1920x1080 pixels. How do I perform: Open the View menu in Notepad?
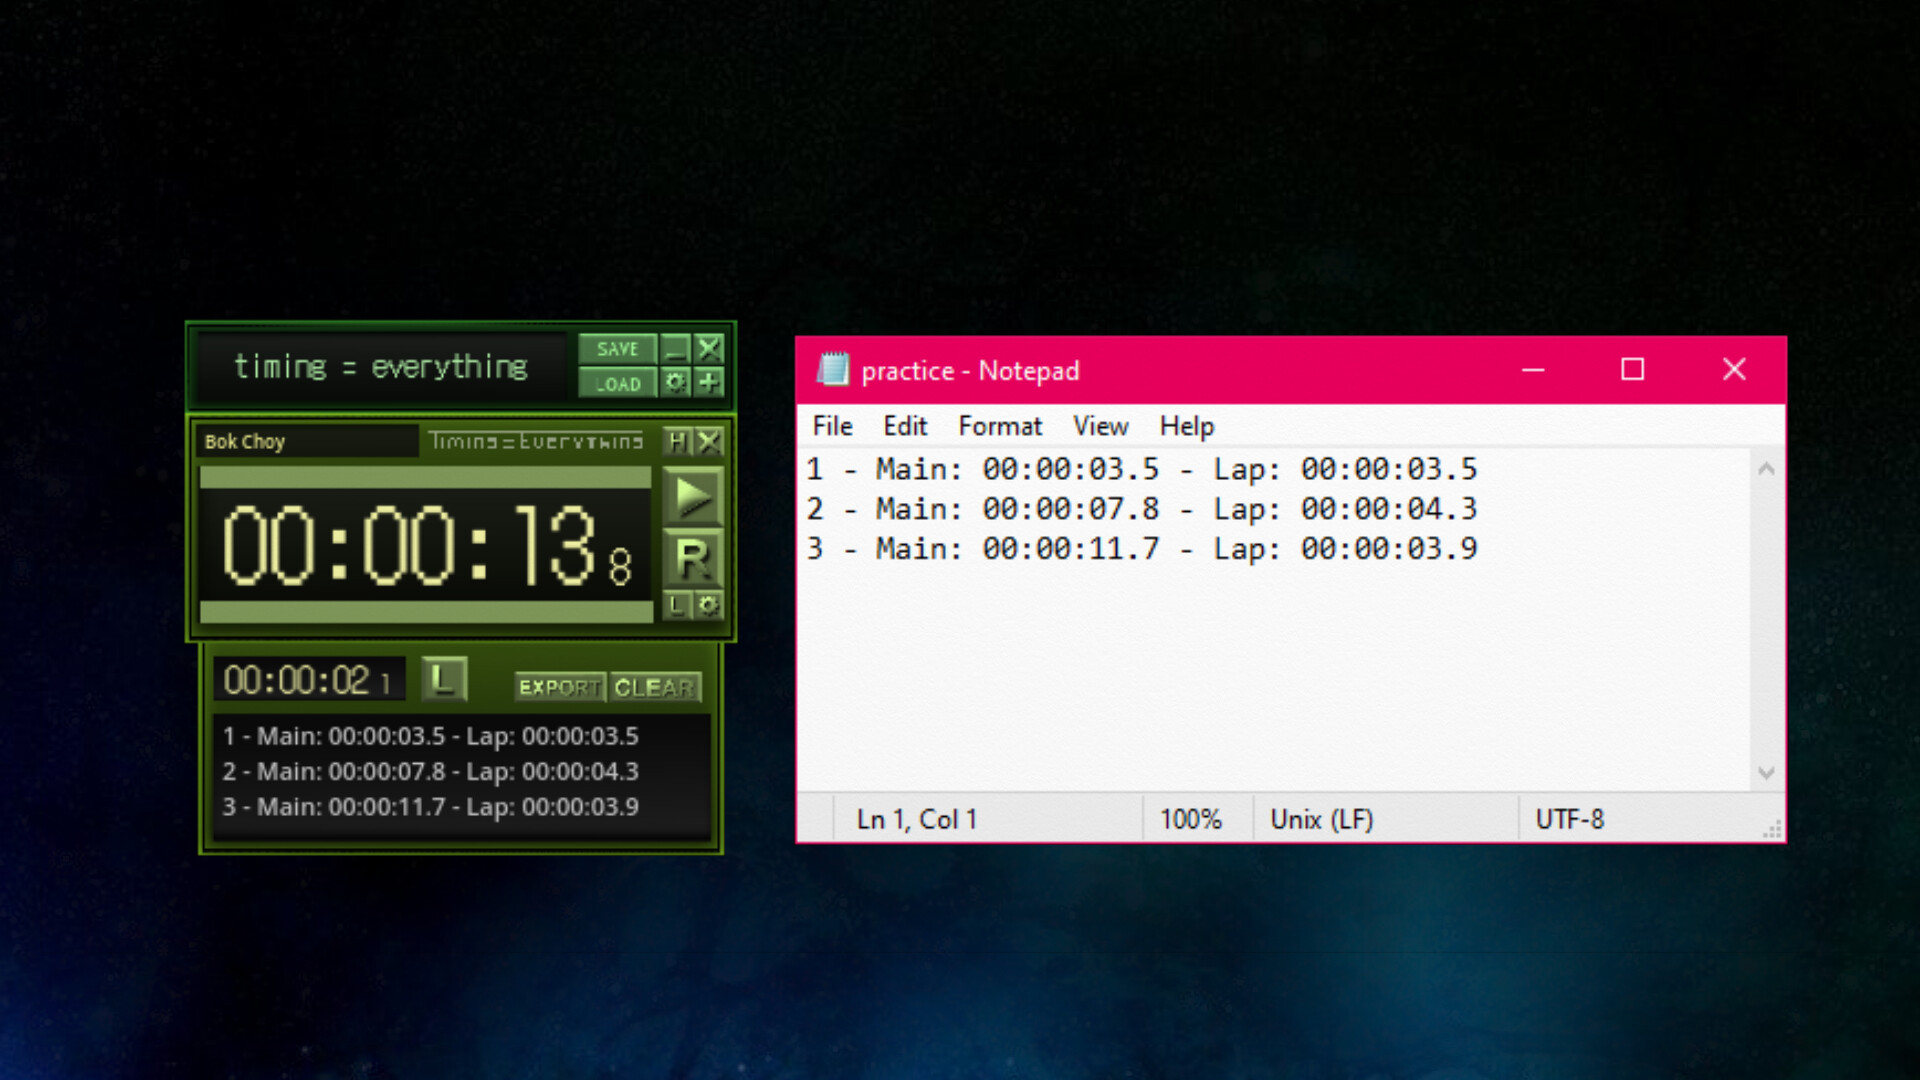1100,426
